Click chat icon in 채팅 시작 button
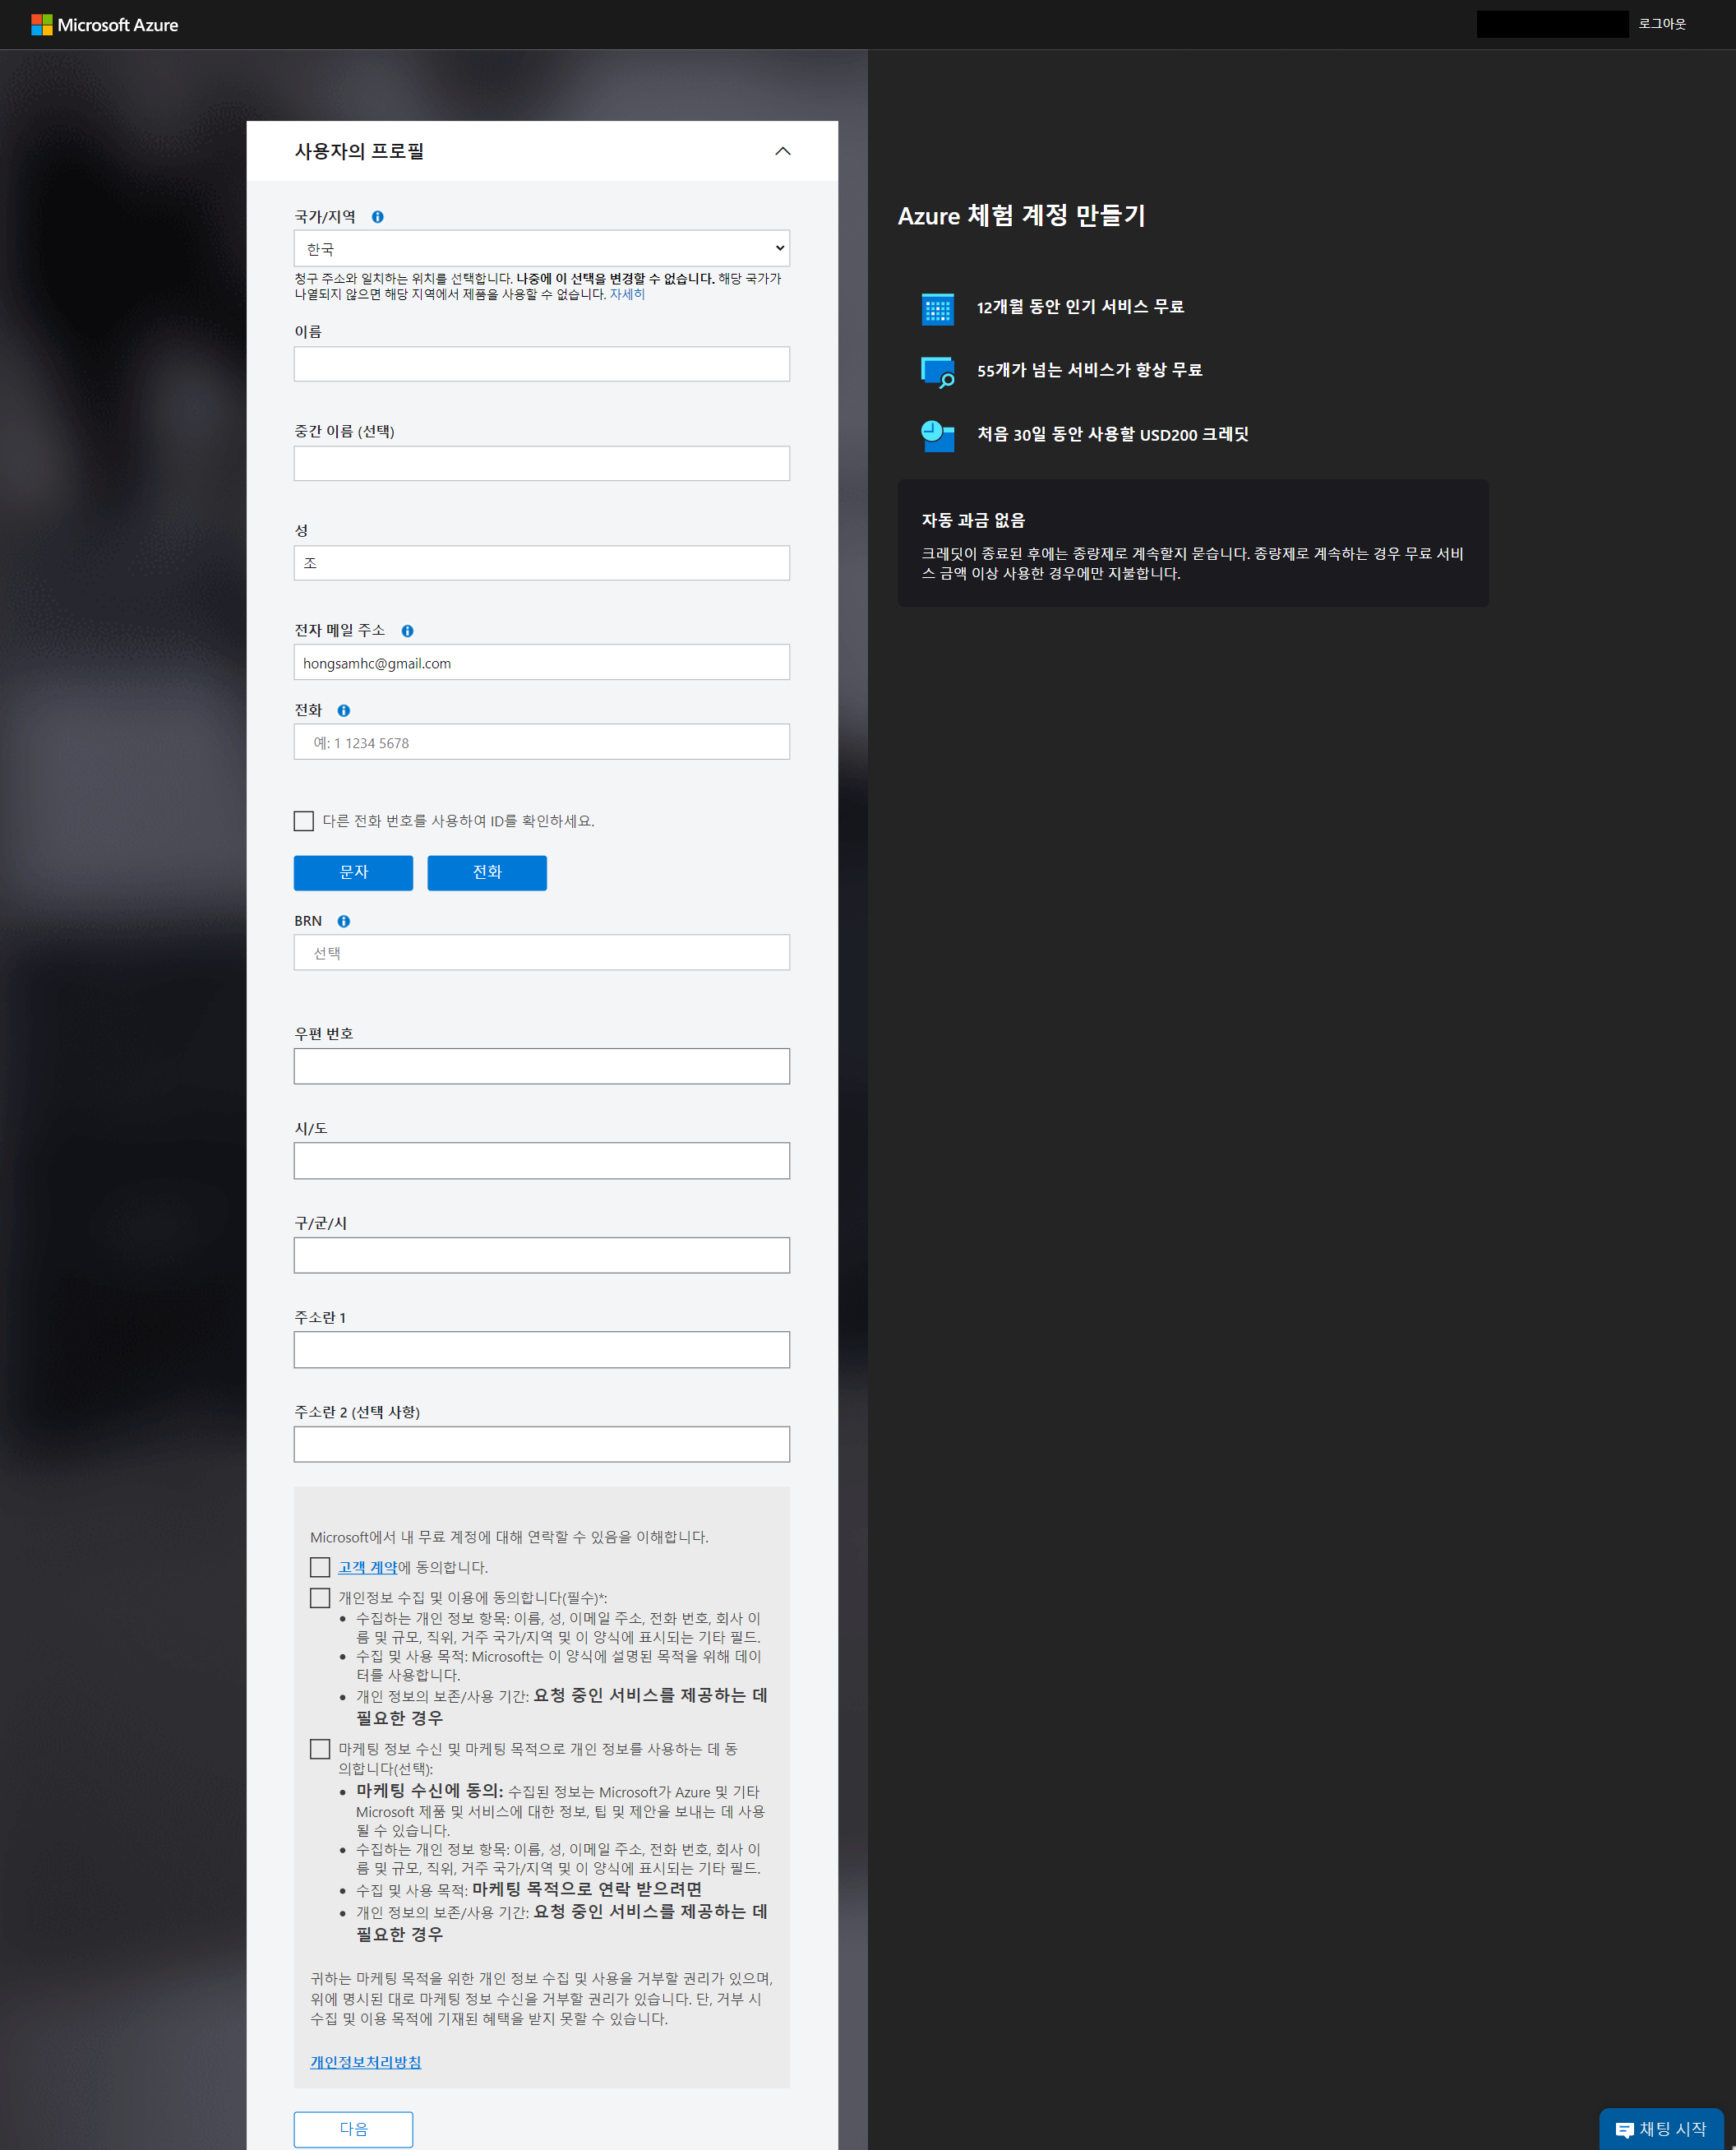Screen dimensions: 1736x2150 point(1624,2130)
